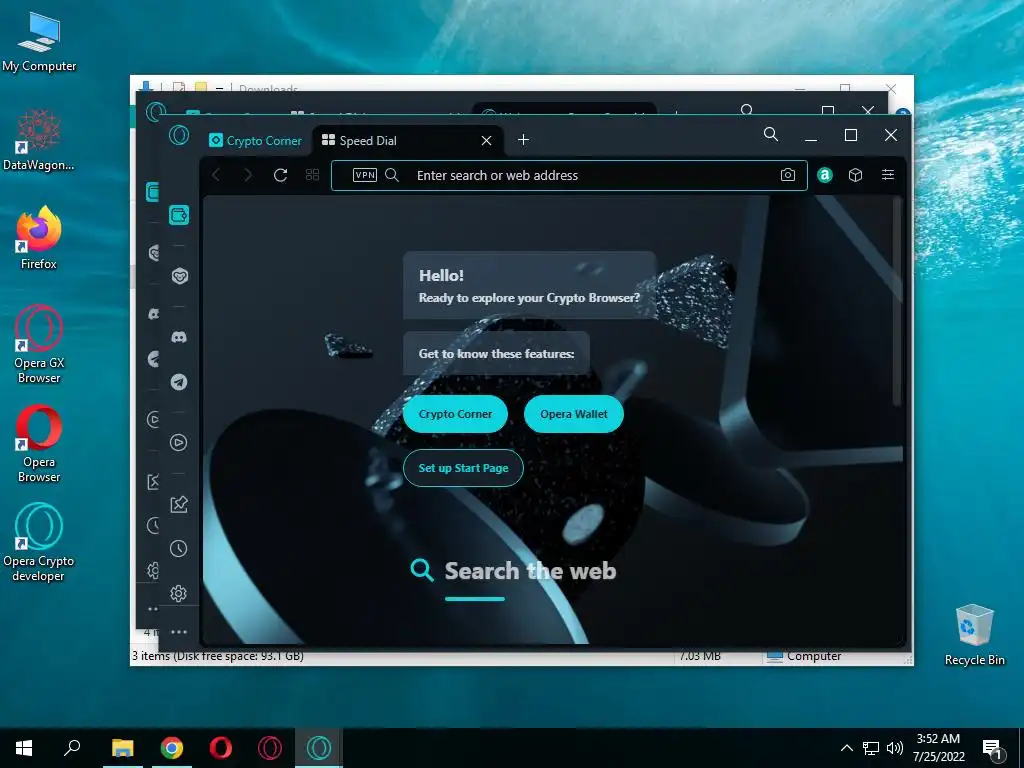The image size is (1024, 768).
Task: Click the Set up Start Page button
Action: tap(464, 468)
